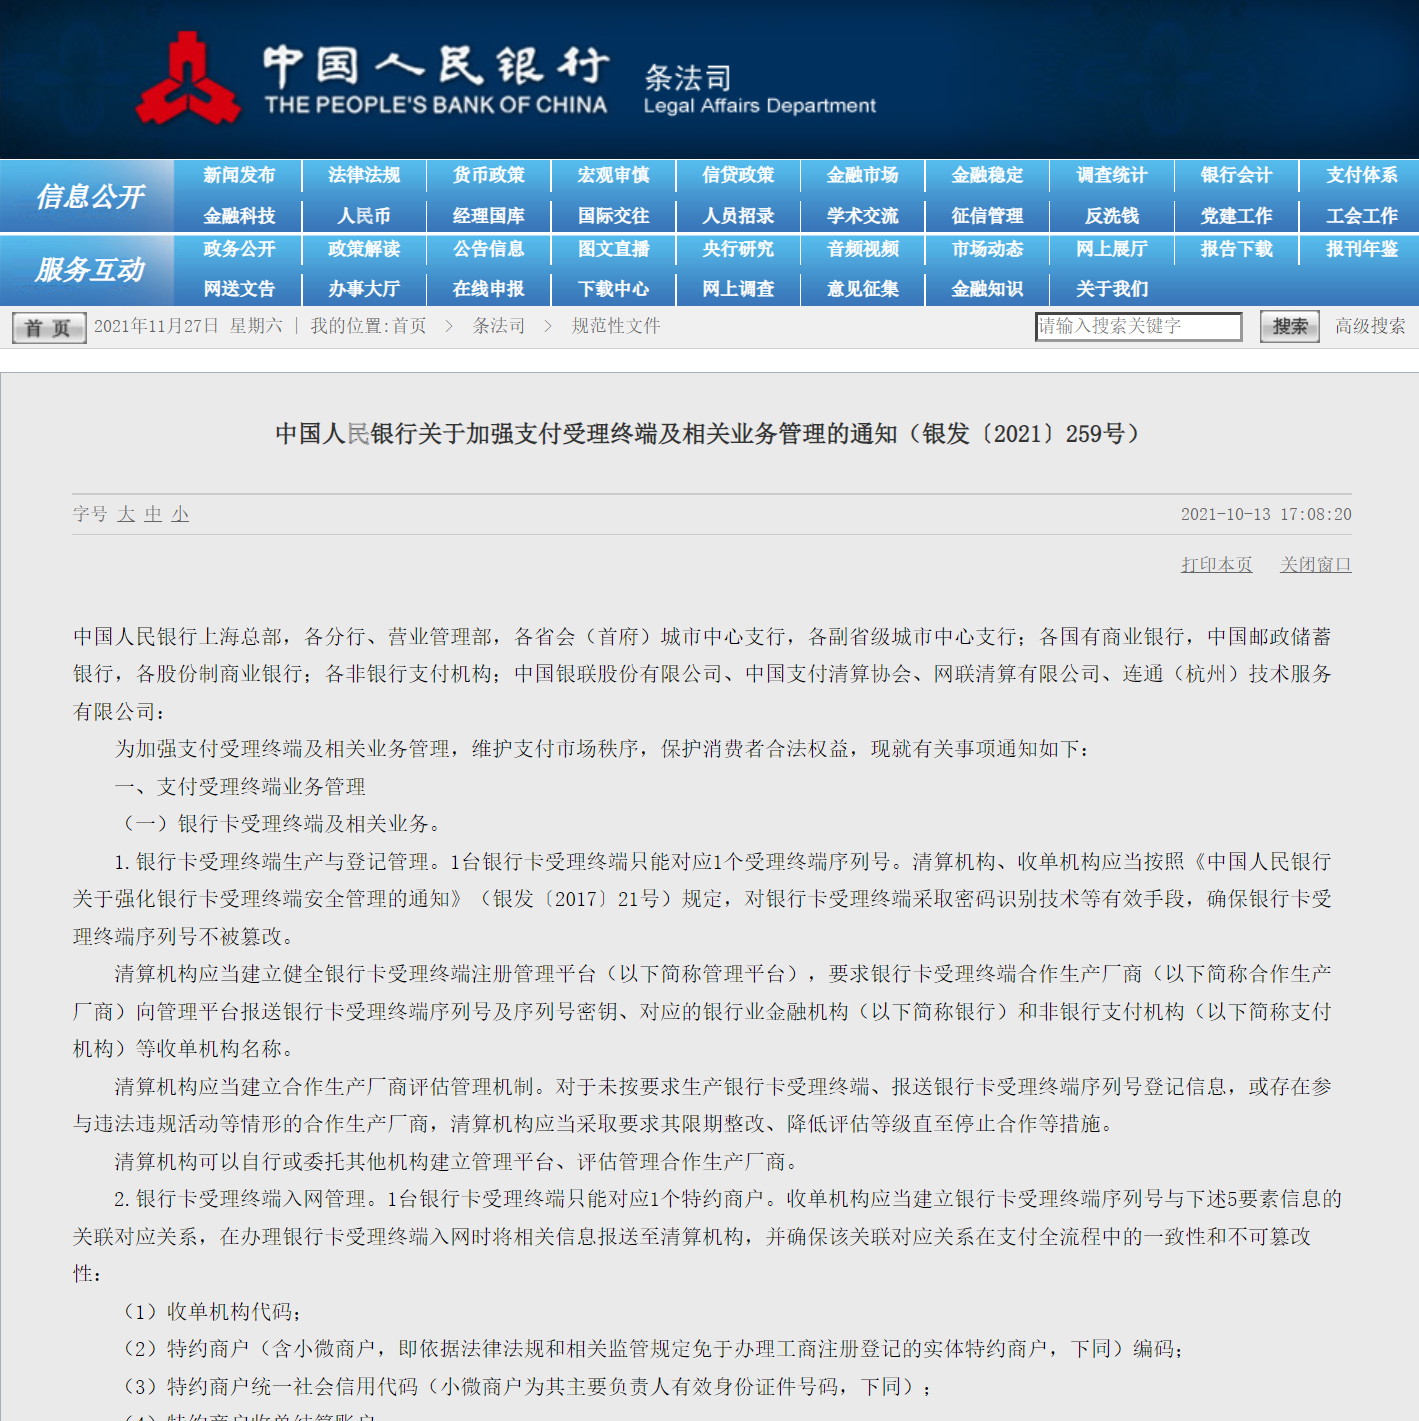The width and height of the screenshot is (1419, 1421).
Task: Click 关闭窗口 close window link
Action: pyautogui.click(x=1315, y=565)
